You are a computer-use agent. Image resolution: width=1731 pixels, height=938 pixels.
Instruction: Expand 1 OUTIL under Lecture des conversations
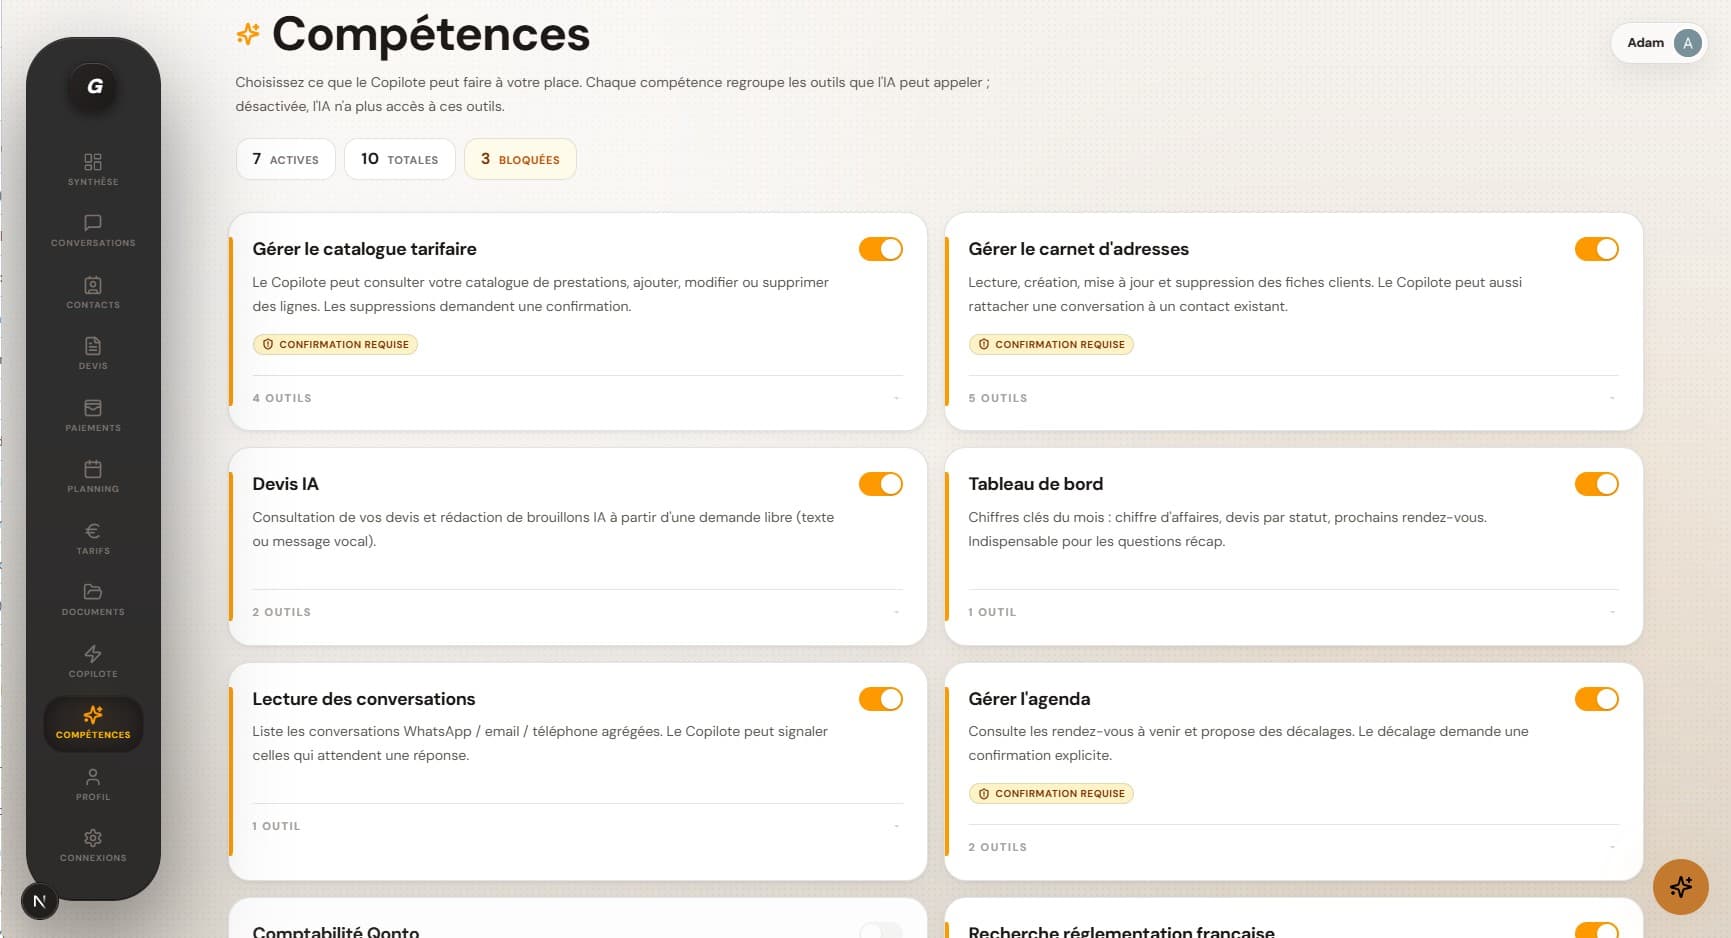(577, 826)
